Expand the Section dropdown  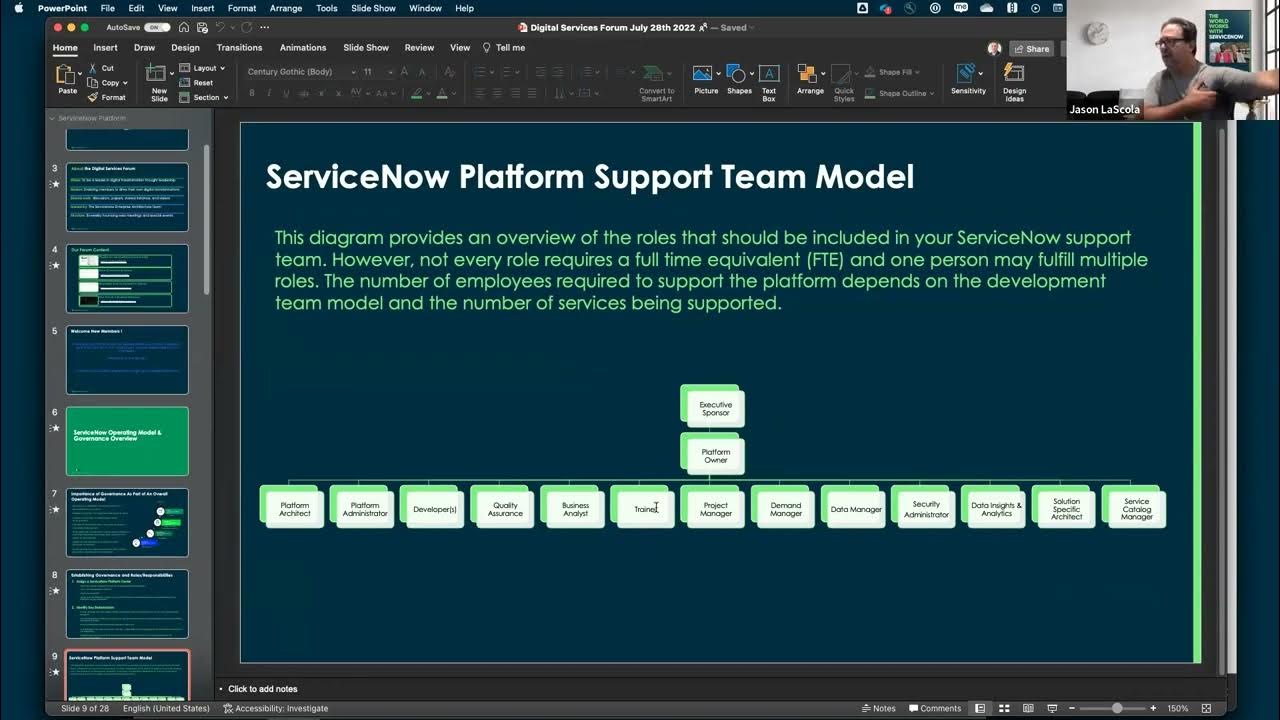204,97
